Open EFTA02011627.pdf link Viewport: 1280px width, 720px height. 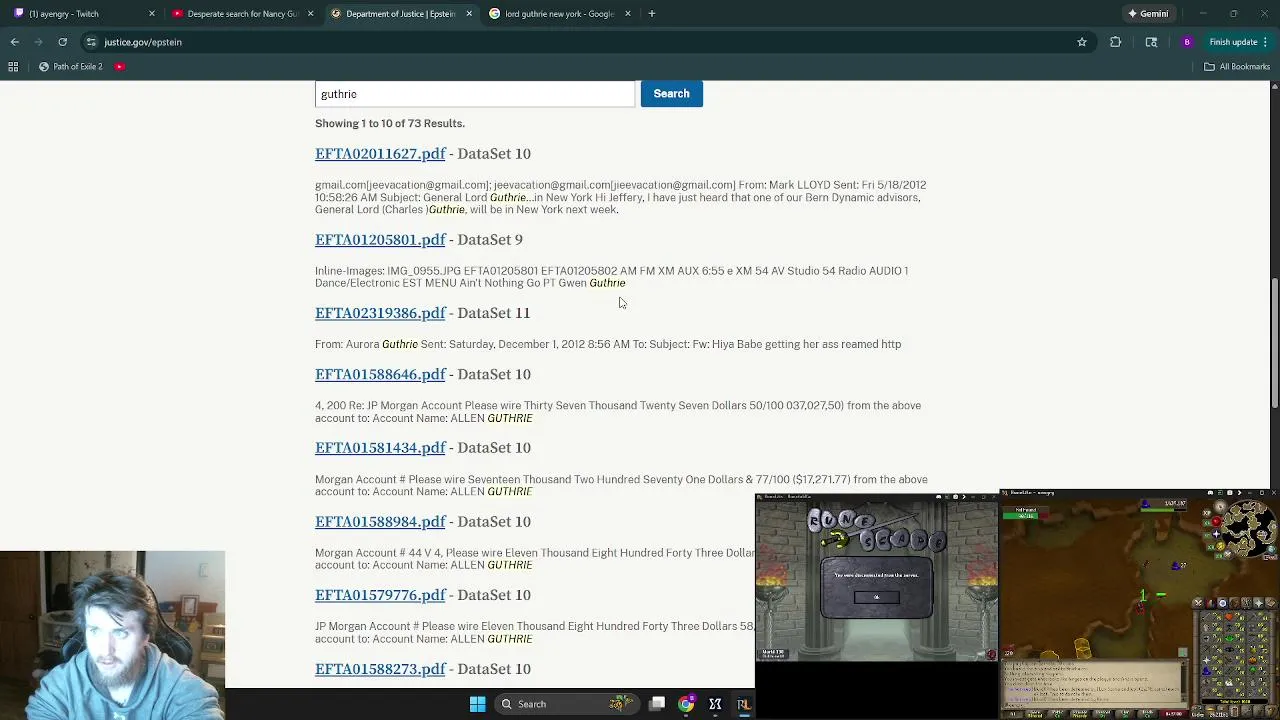point(380,154)
